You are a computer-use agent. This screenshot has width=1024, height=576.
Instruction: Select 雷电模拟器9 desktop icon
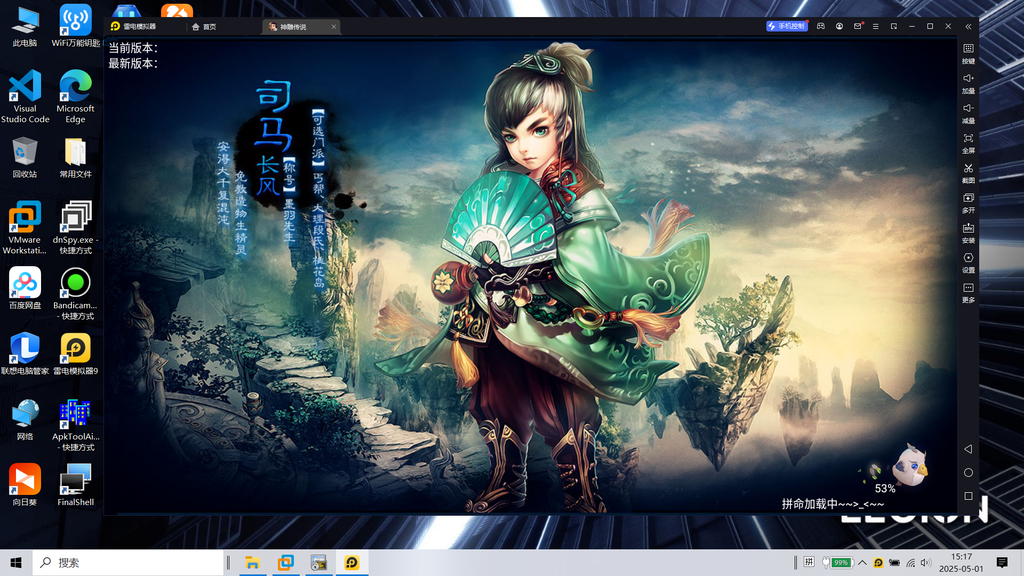(x=75, y=353)
